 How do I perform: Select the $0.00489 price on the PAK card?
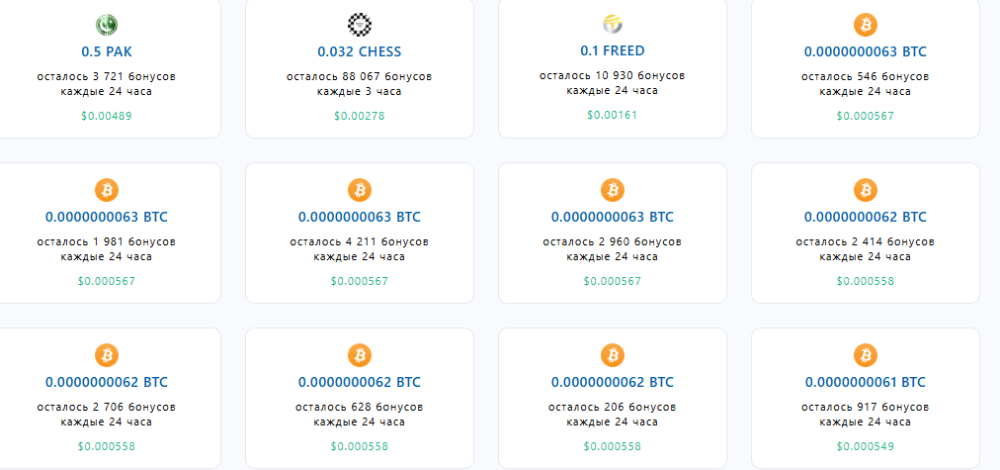[106, 116]
